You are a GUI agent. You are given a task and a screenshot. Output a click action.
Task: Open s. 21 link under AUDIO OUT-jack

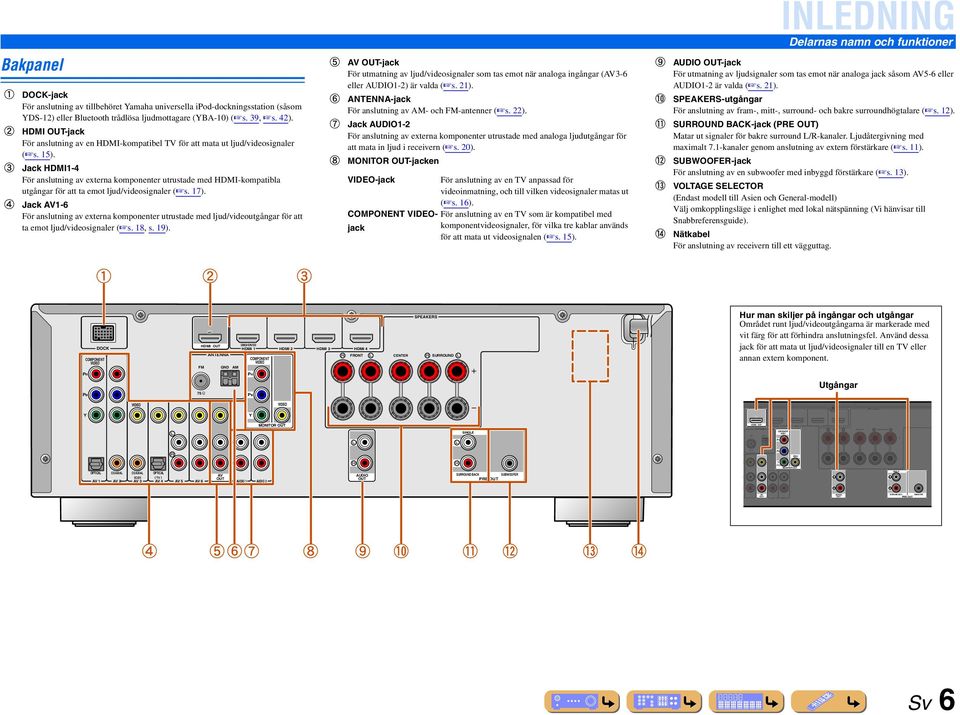[x=761, y=85]
